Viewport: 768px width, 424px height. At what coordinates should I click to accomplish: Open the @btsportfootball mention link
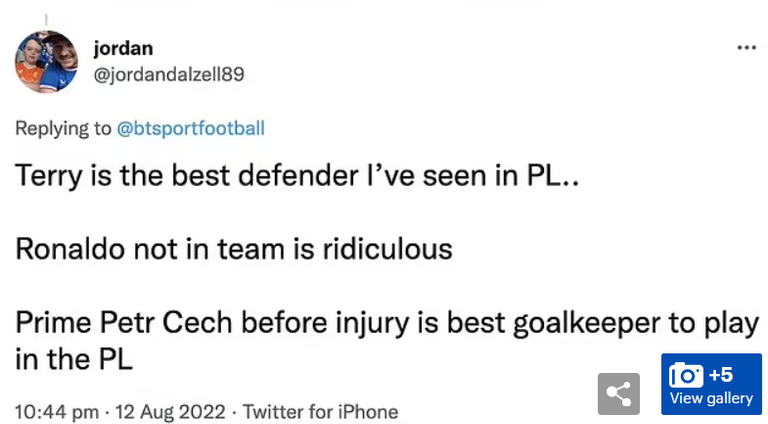click(191, 128)
